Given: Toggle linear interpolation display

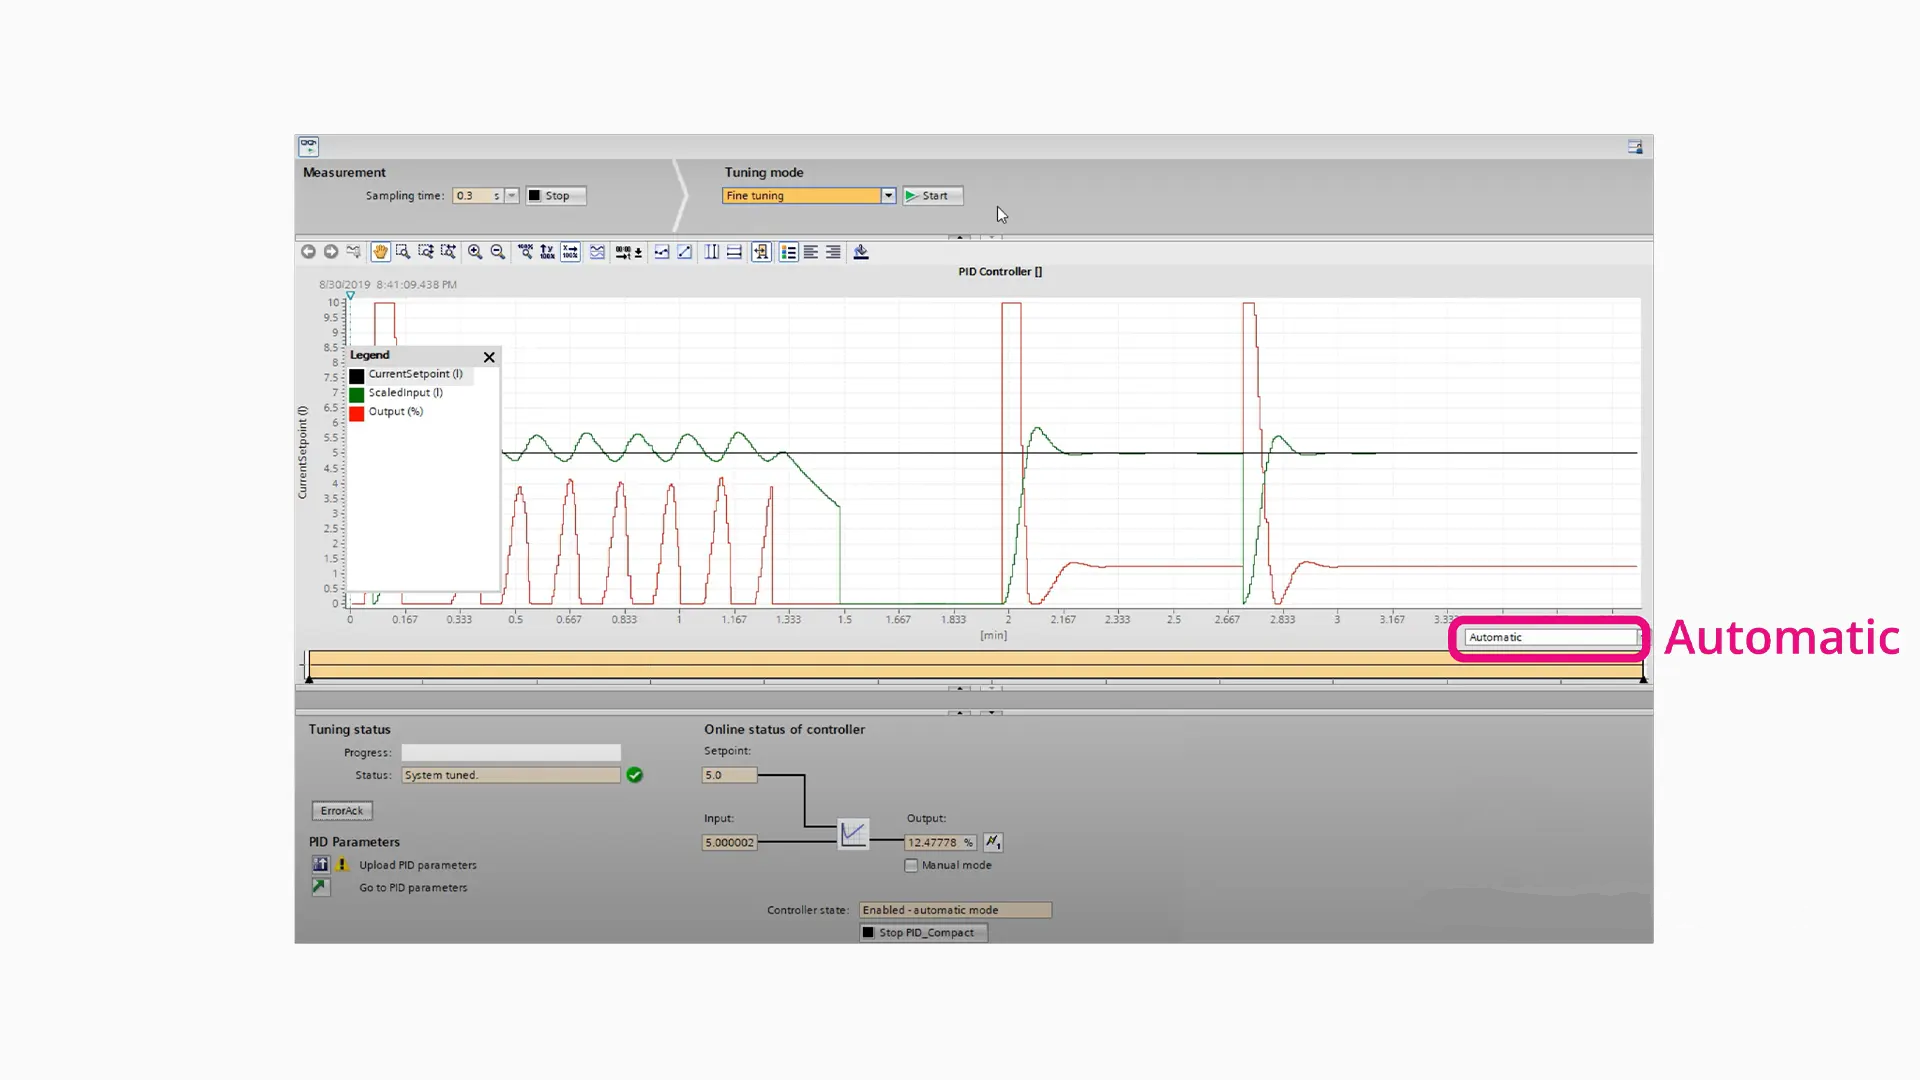Looking at the screenshot, I should (x=685, y=252).
